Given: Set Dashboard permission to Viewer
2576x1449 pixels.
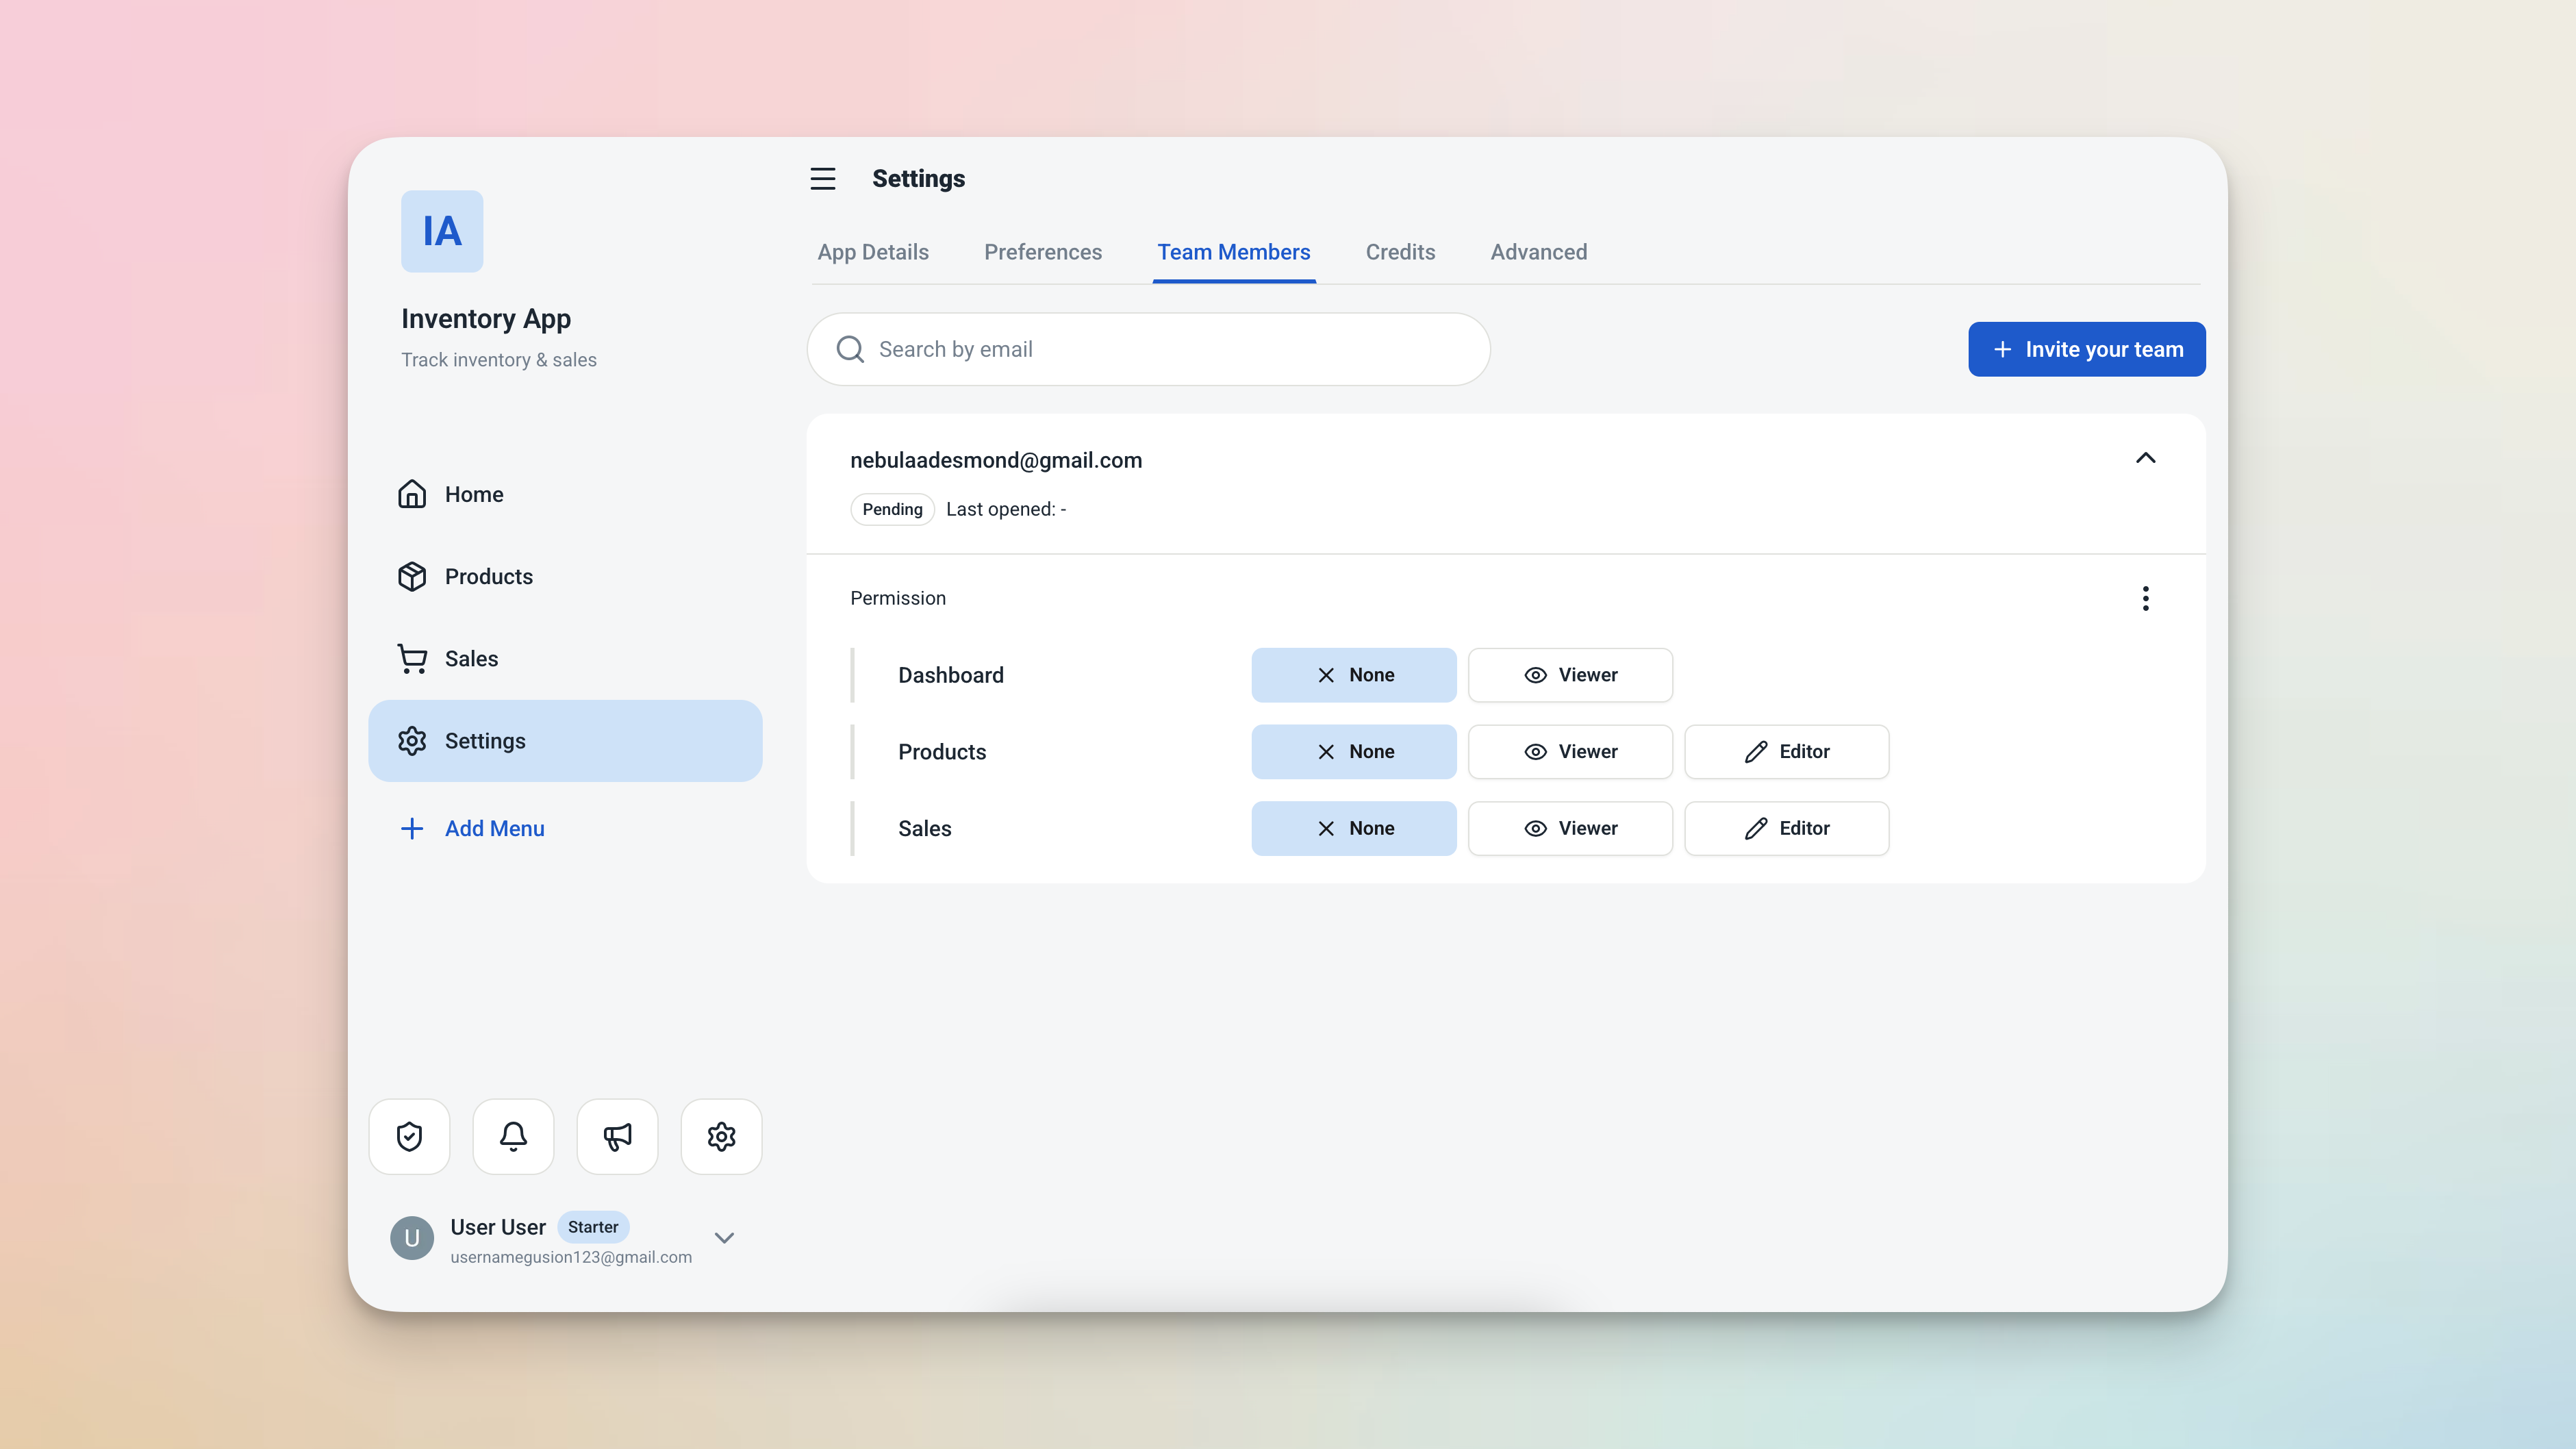Looking at the screenshot, I should (x=1570, y=675).
